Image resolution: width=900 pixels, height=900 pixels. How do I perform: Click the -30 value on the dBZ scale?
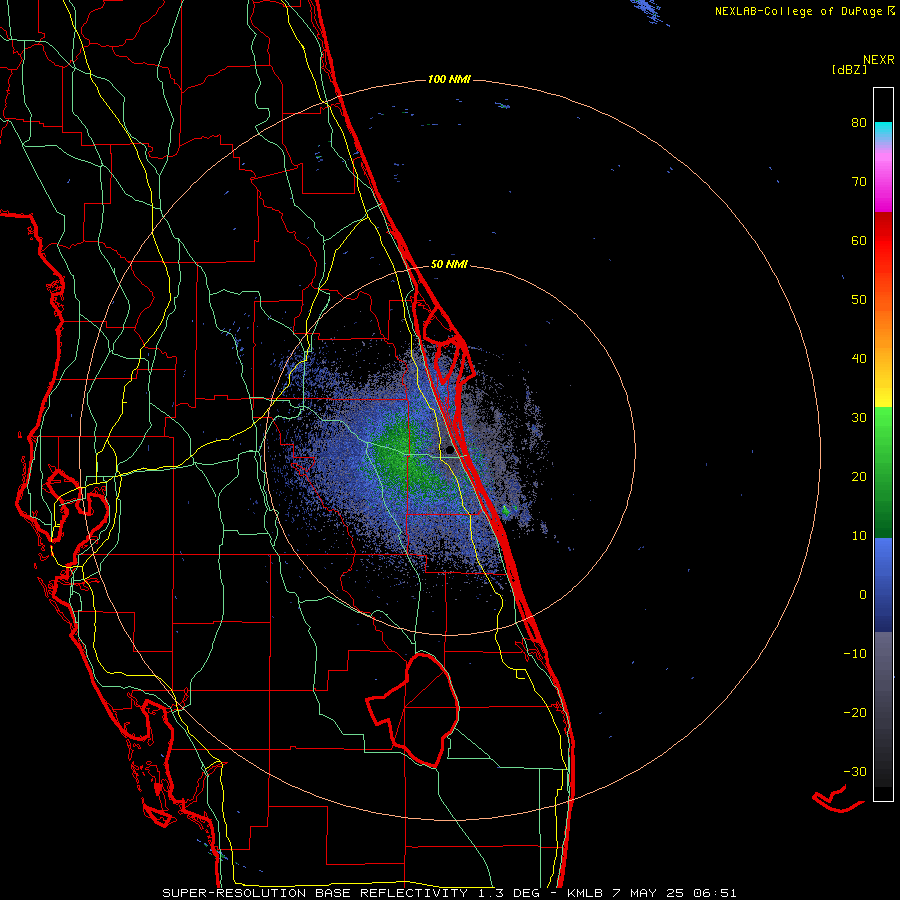pyautogui.click(x=855, y=771)
